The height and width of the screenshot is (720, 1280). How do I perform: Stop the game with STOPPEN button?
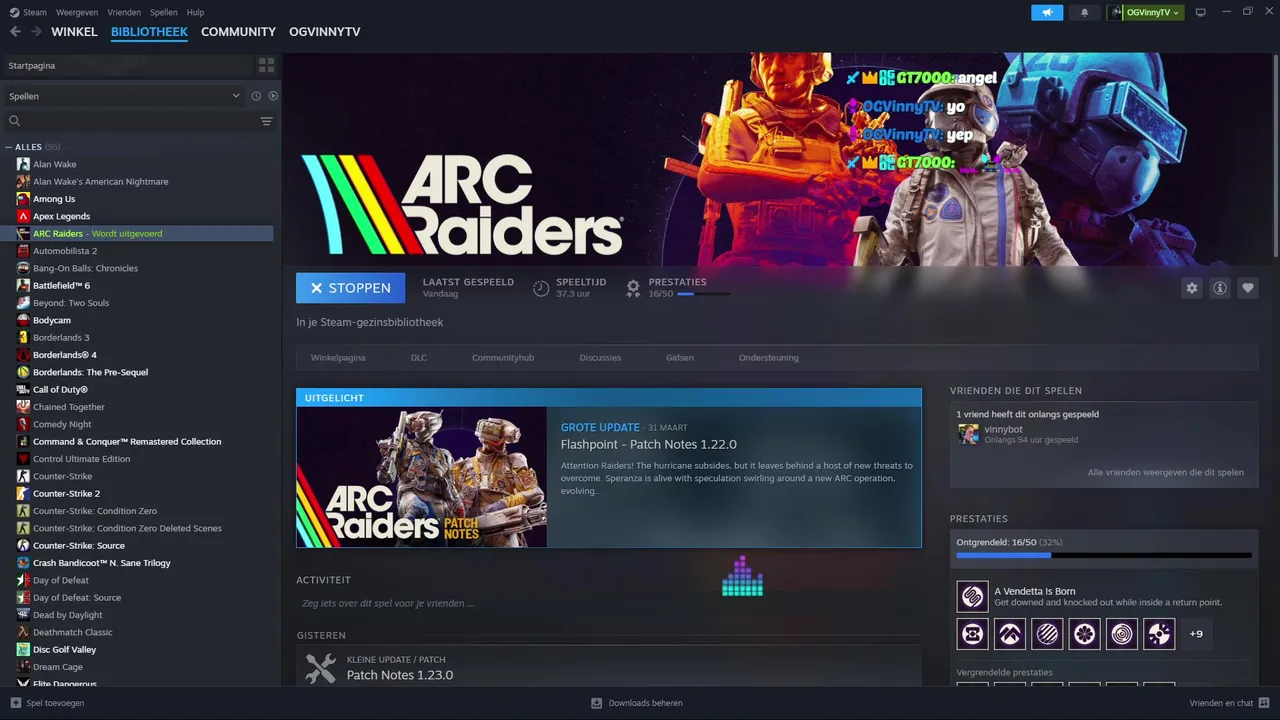[x=350, y=288]
